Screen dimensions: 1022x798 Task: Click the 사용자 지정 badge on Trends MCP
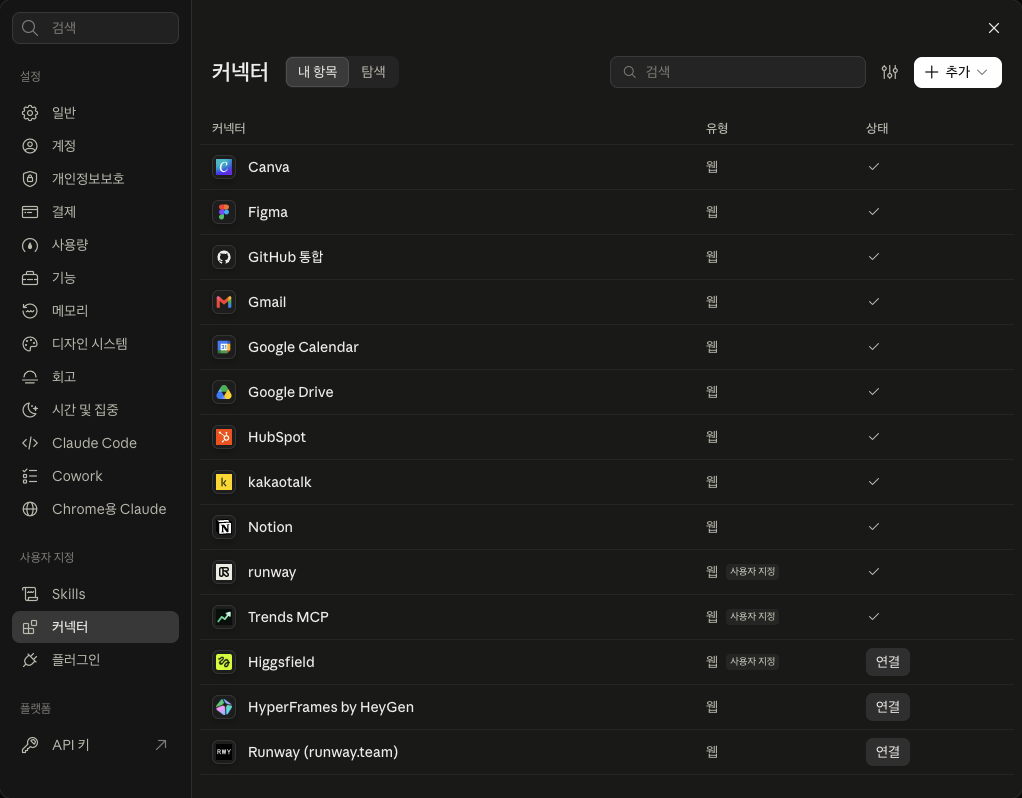click(752, 617)
